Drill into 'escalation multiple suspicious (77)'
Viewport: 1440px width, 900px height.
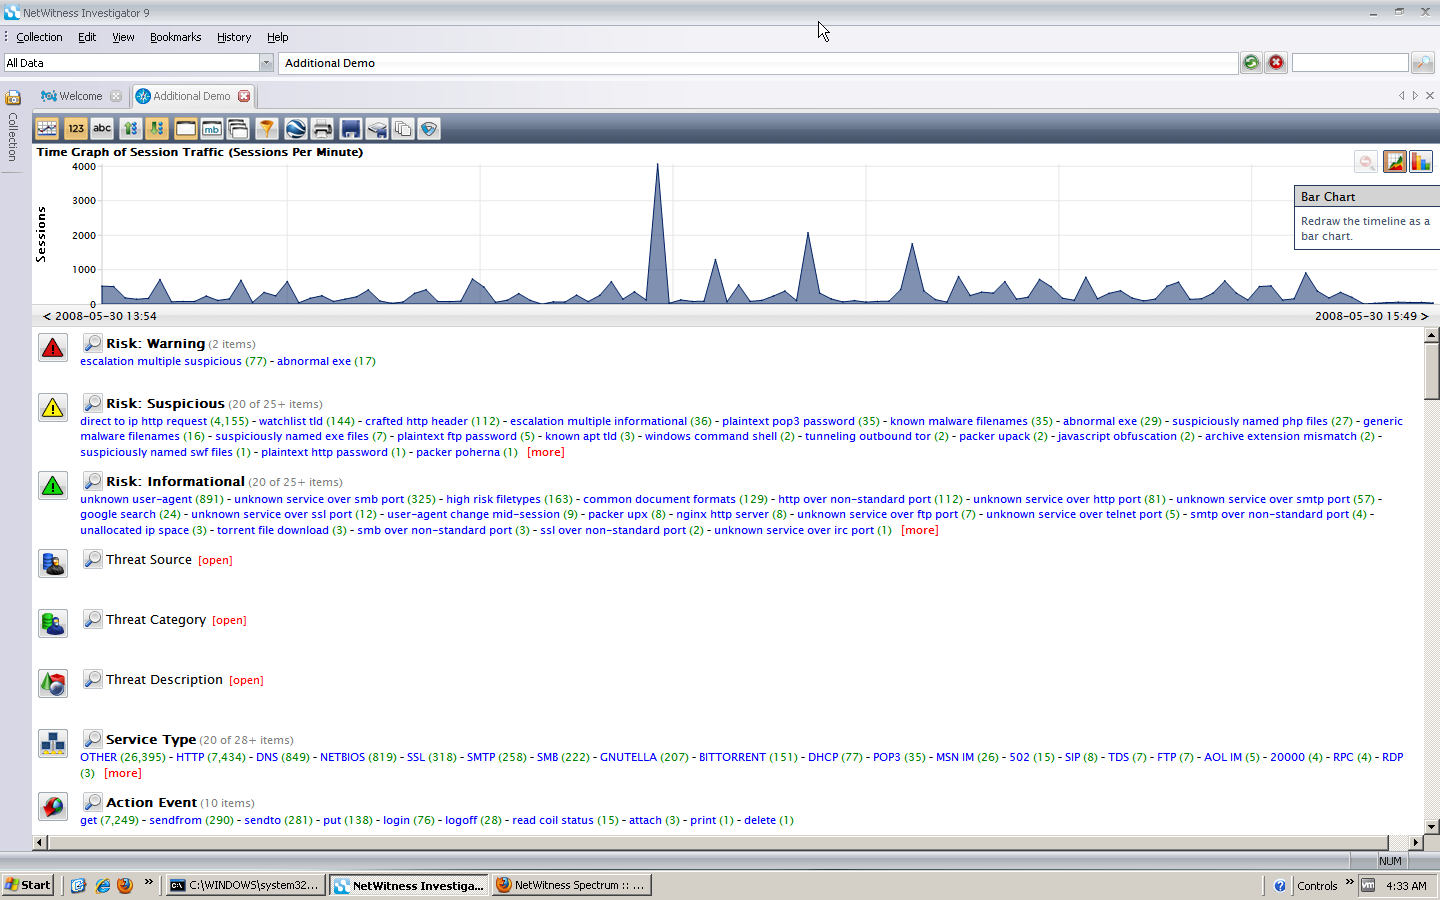(173, 361)
